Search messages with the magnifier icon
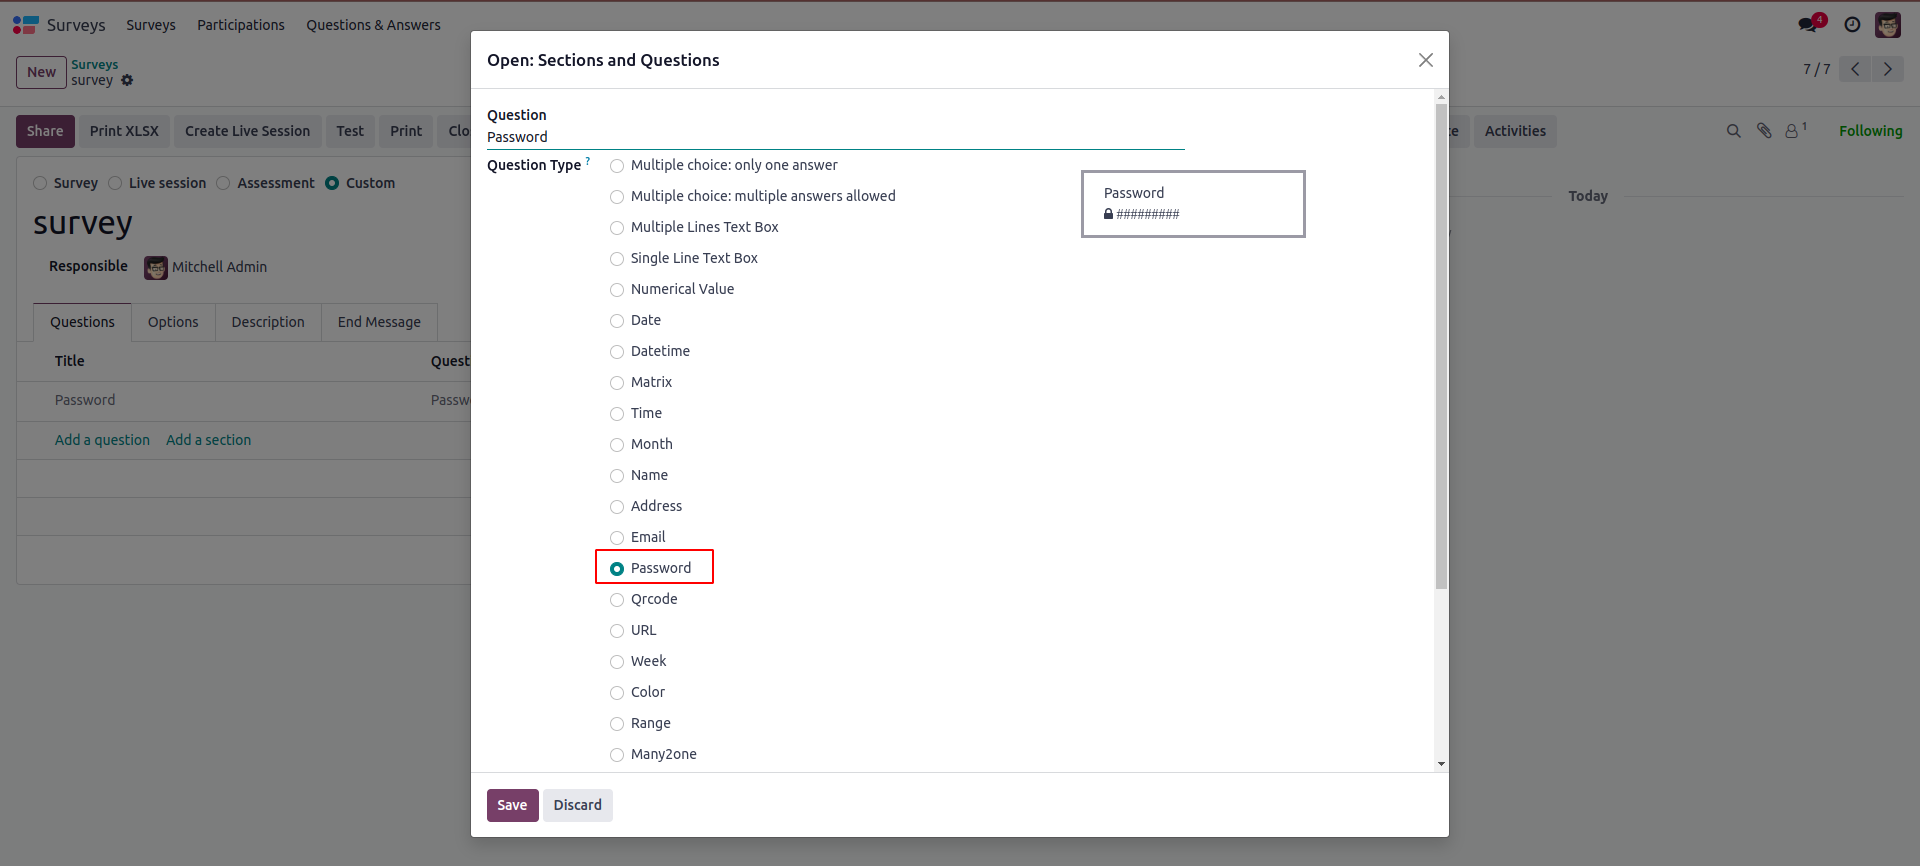The width and height of the screenshot is (1920, 866). tap(1734, 131)
